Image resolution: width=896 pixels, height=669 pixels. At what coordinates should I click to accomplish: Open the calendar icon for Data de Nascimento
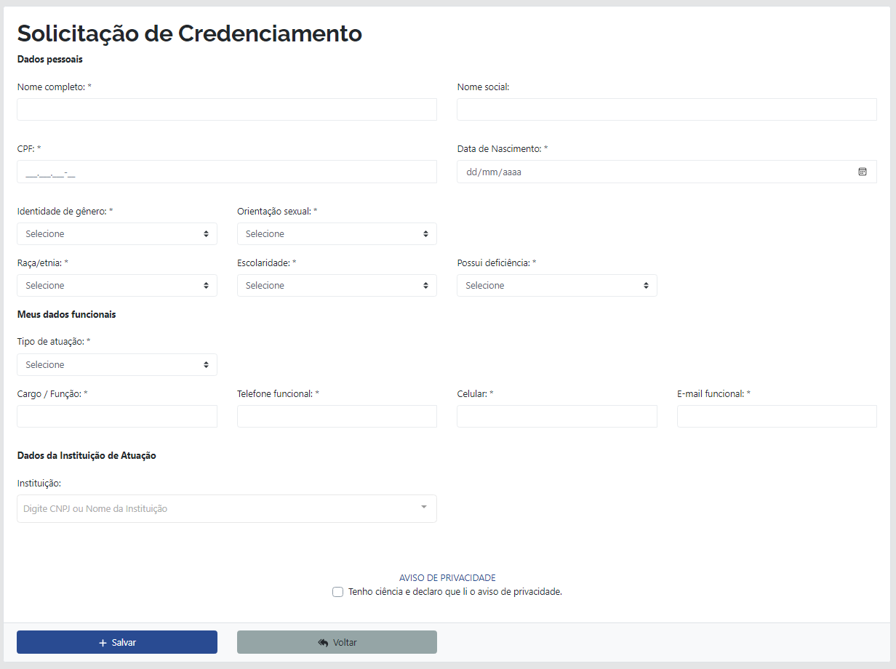tap(862, 171)
